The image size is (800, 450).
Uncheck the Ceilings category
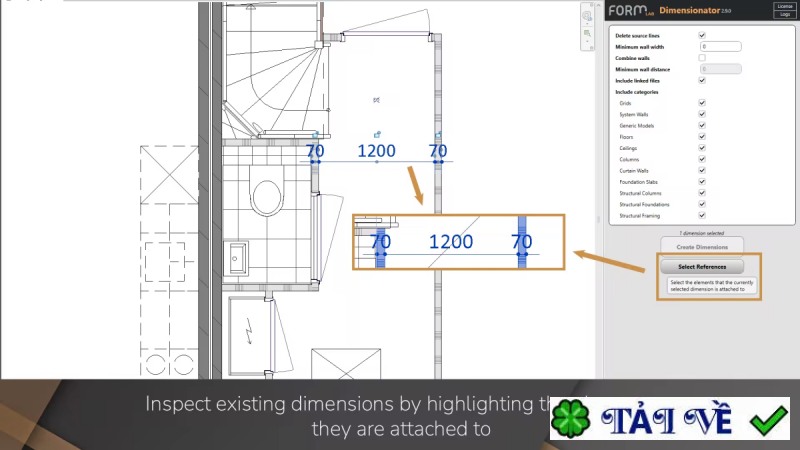click(702, 147)
